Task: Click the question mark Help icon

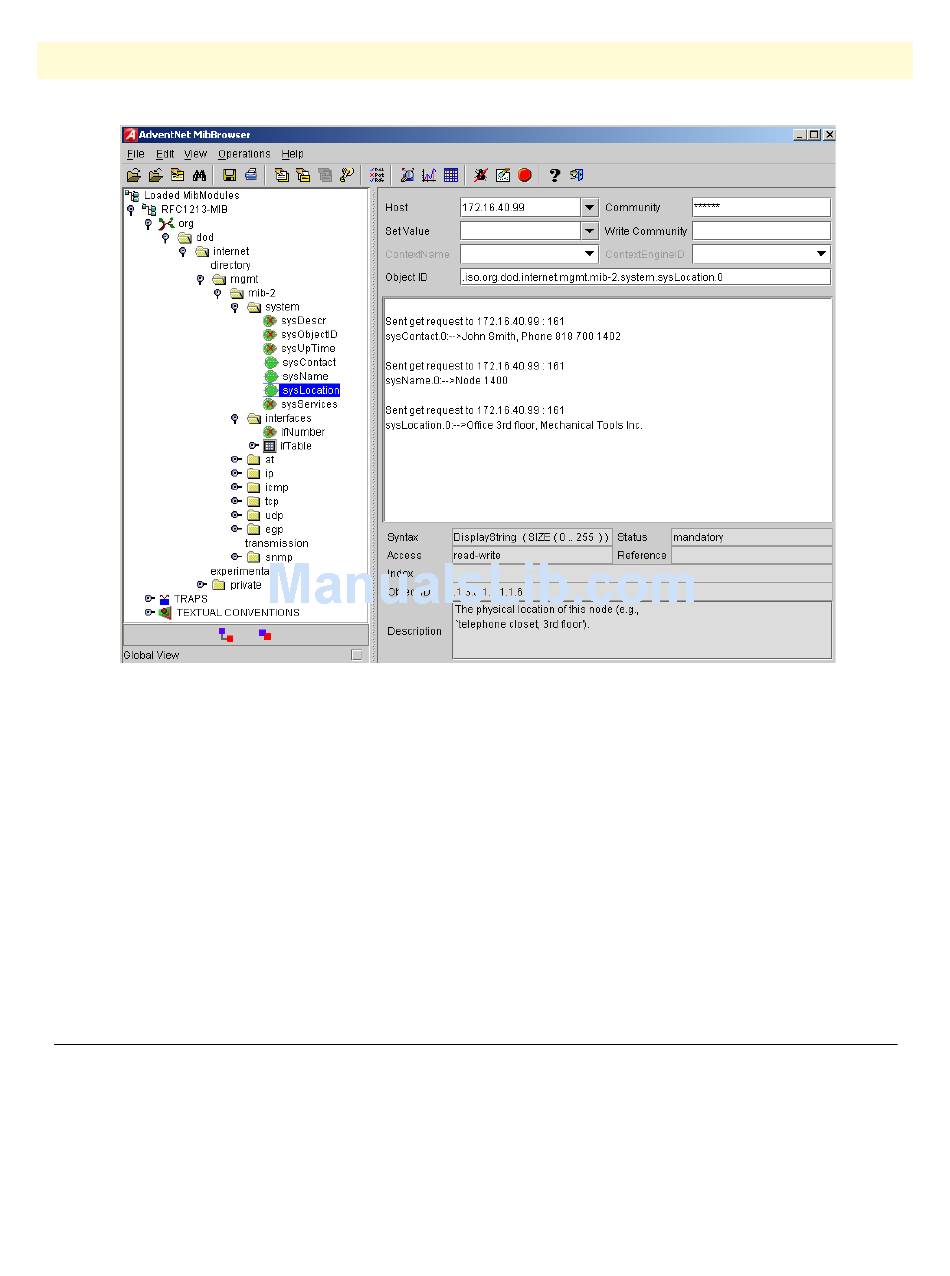Action: click(x=555, y=175)
